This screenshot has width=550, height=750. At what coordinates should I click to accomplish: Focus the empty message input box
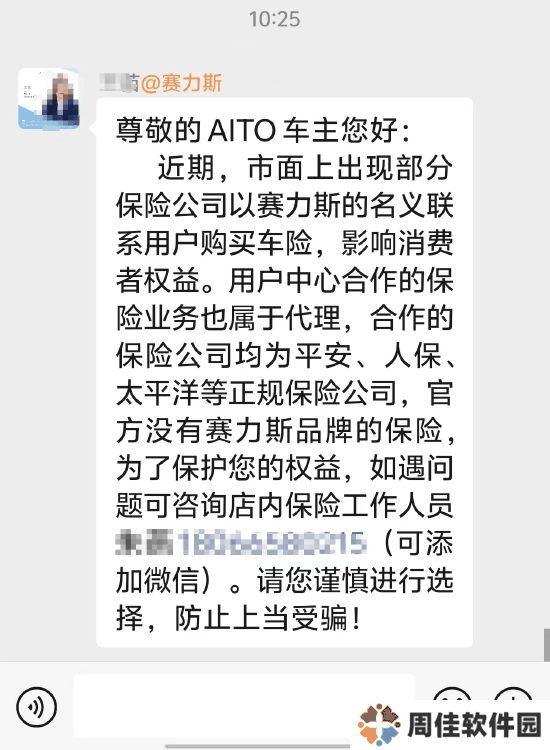click(244, 706)
